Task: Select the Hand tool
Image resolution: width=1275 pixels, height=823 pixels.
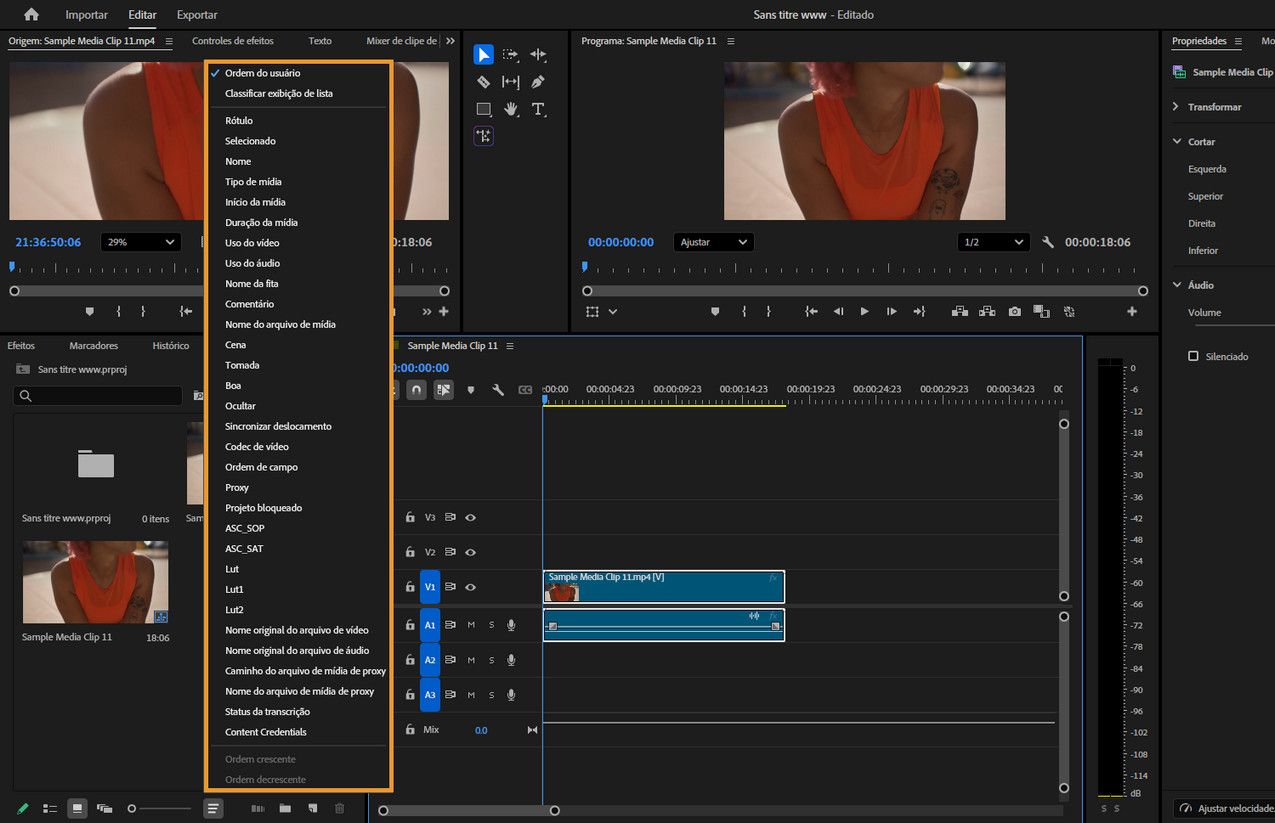Action: pos(511,109)
